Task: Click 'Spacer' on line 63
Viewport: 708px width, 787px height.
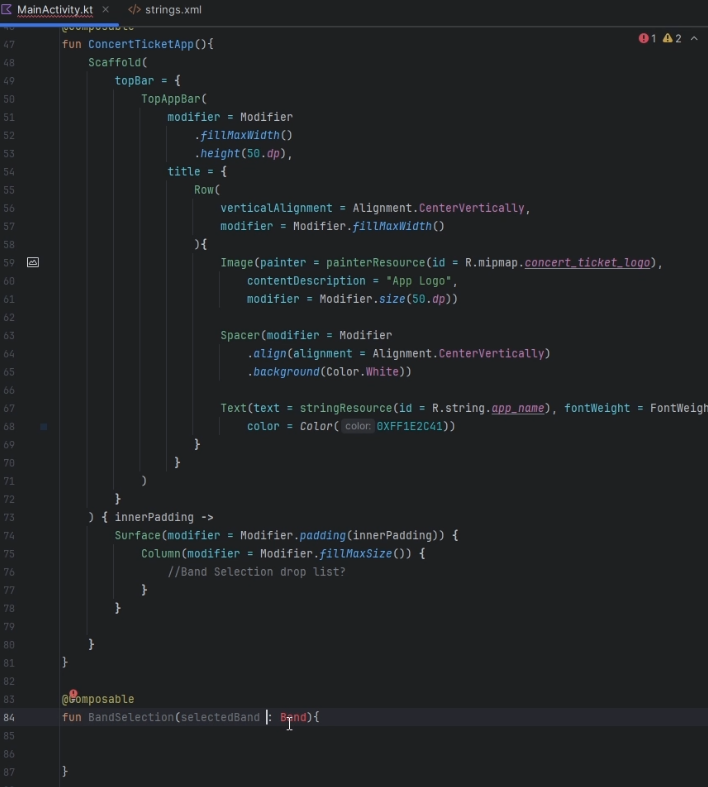Action: [x=240, y=335]
